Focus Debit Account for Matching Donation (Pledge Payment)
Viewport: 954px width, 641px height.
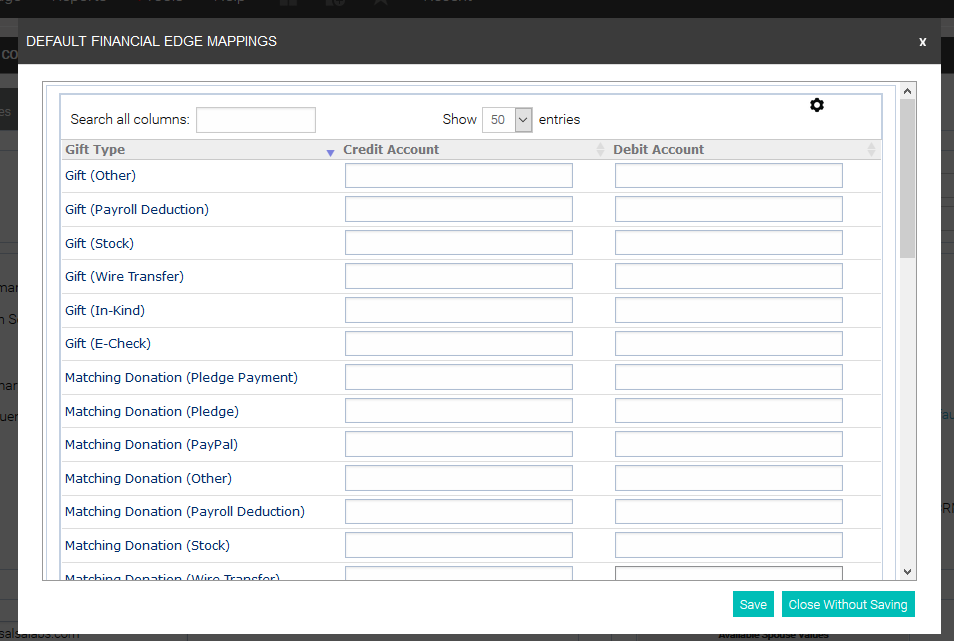coord(729,377)
